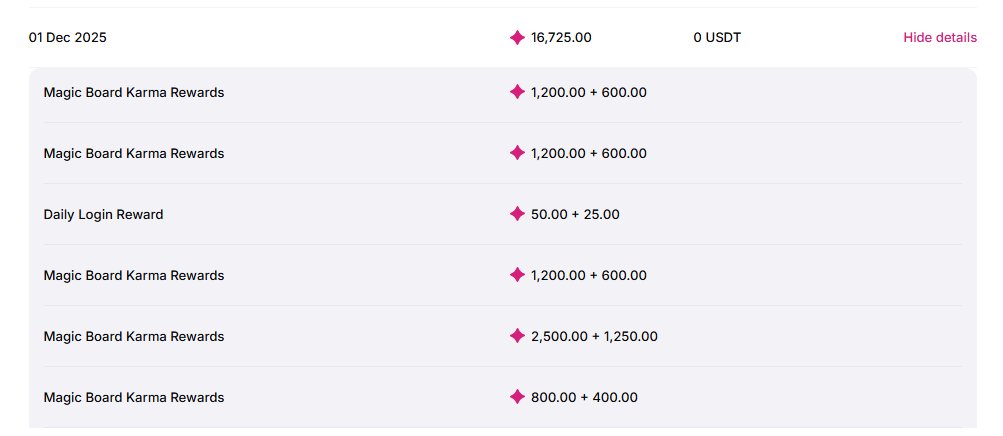Image resolution: width=1003 pixels, height=436 pixels.
Task: Select the 16,725.00 total amount
Action: pyautogui.click(x=561, y=38)
